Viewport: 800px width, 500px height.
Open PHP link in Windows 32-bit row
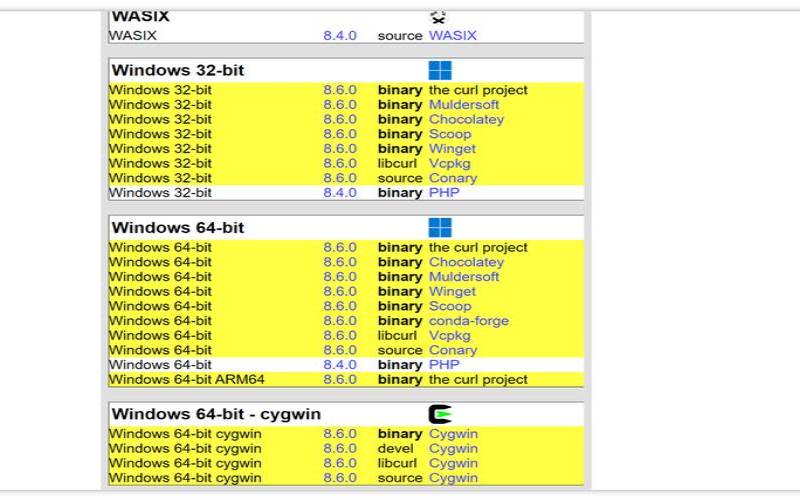pos(444,193)
